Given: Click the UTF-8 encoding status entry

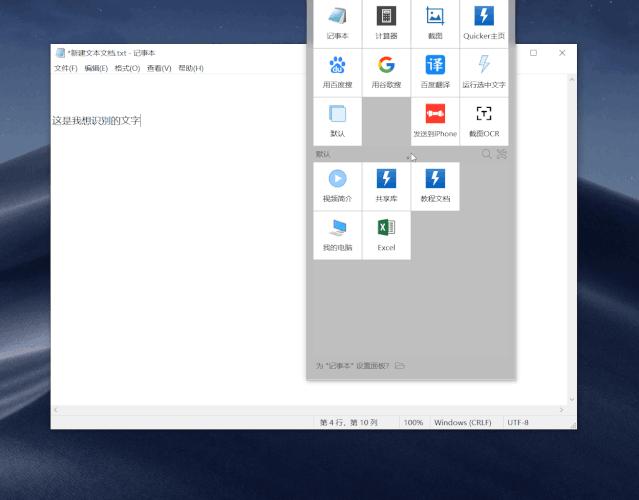Looking at the screenshot, I should coord(518,423).
